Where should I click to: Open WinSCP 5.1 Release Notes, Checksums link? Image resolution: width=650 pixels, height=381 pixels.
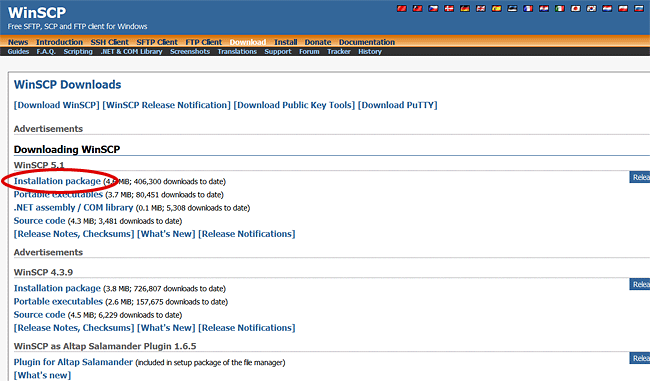(x=74, y=234)
